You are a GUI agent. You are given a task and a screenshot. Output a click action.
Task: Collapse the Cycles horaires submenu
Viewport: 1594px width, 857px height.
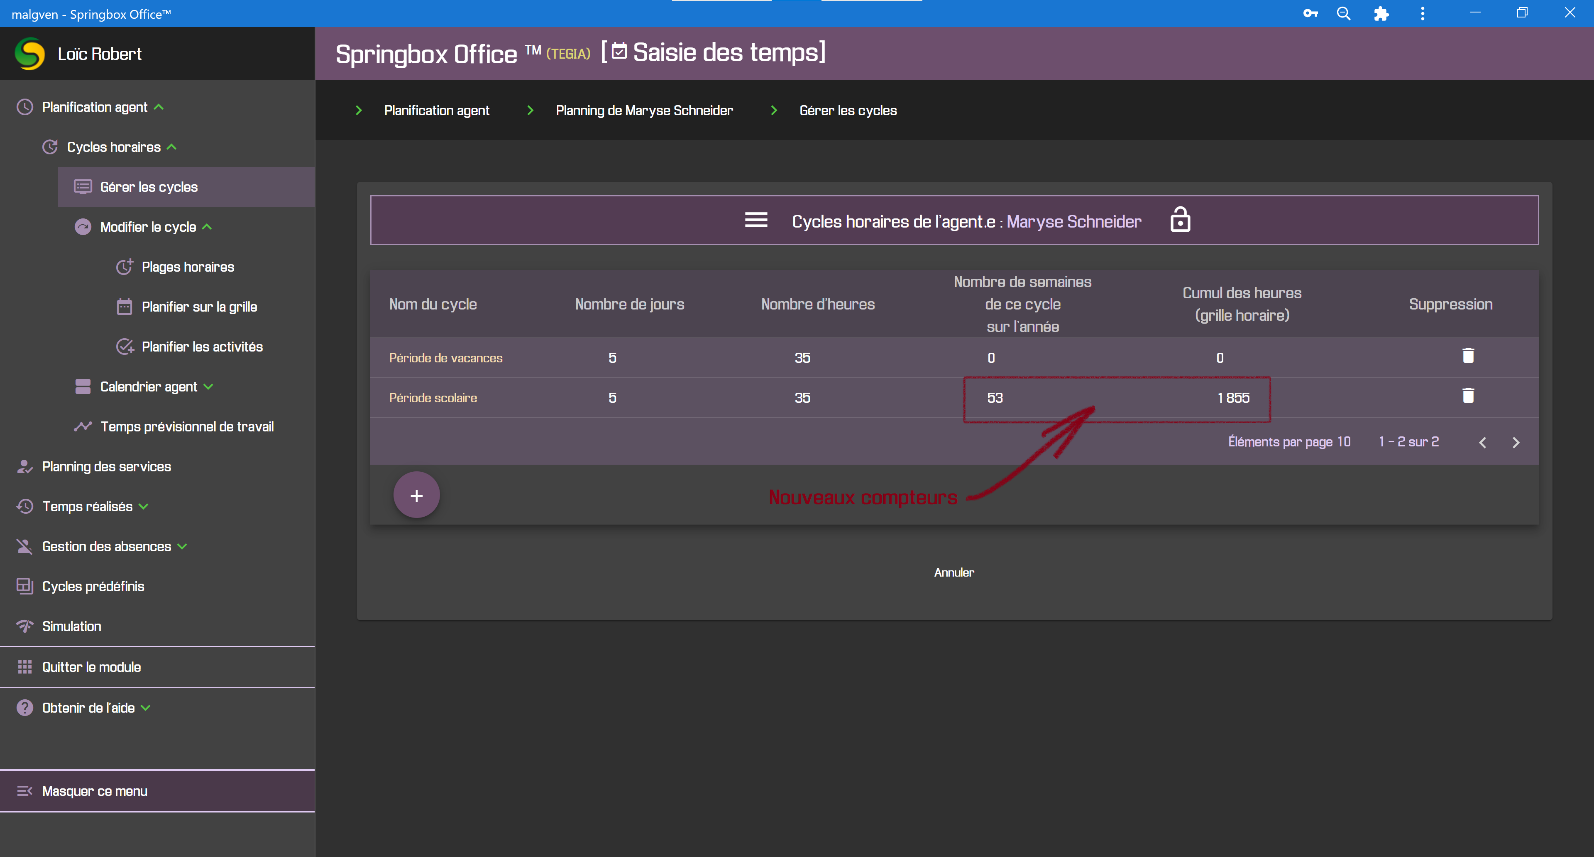(172, 147)
